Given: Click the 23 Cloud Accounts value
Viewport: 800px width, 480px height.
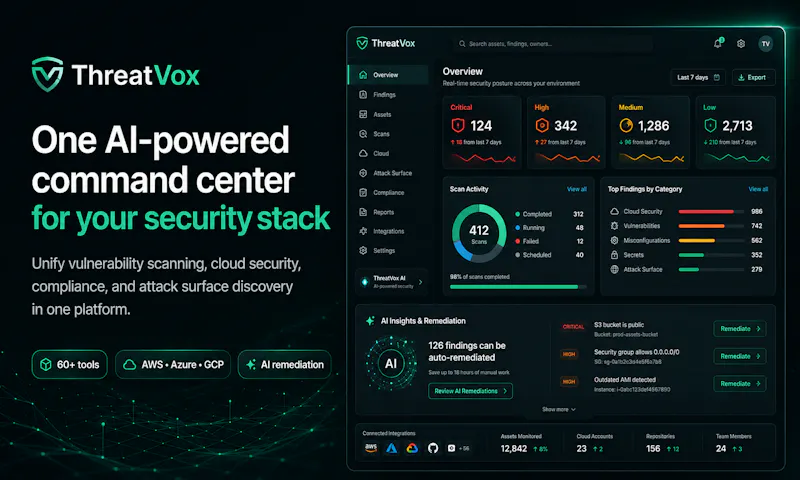Looking at the screenshot, I should pos(582,449).
